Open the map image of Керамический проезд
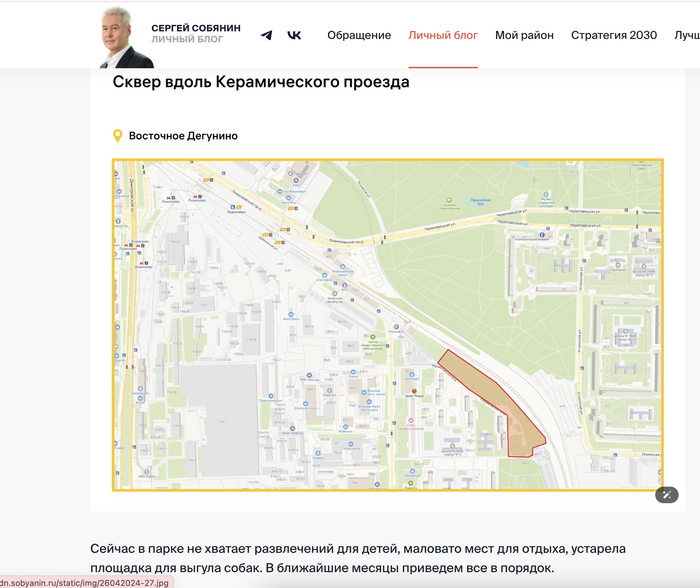The width and height of the screenshot is (700, 588). point(388,325)
